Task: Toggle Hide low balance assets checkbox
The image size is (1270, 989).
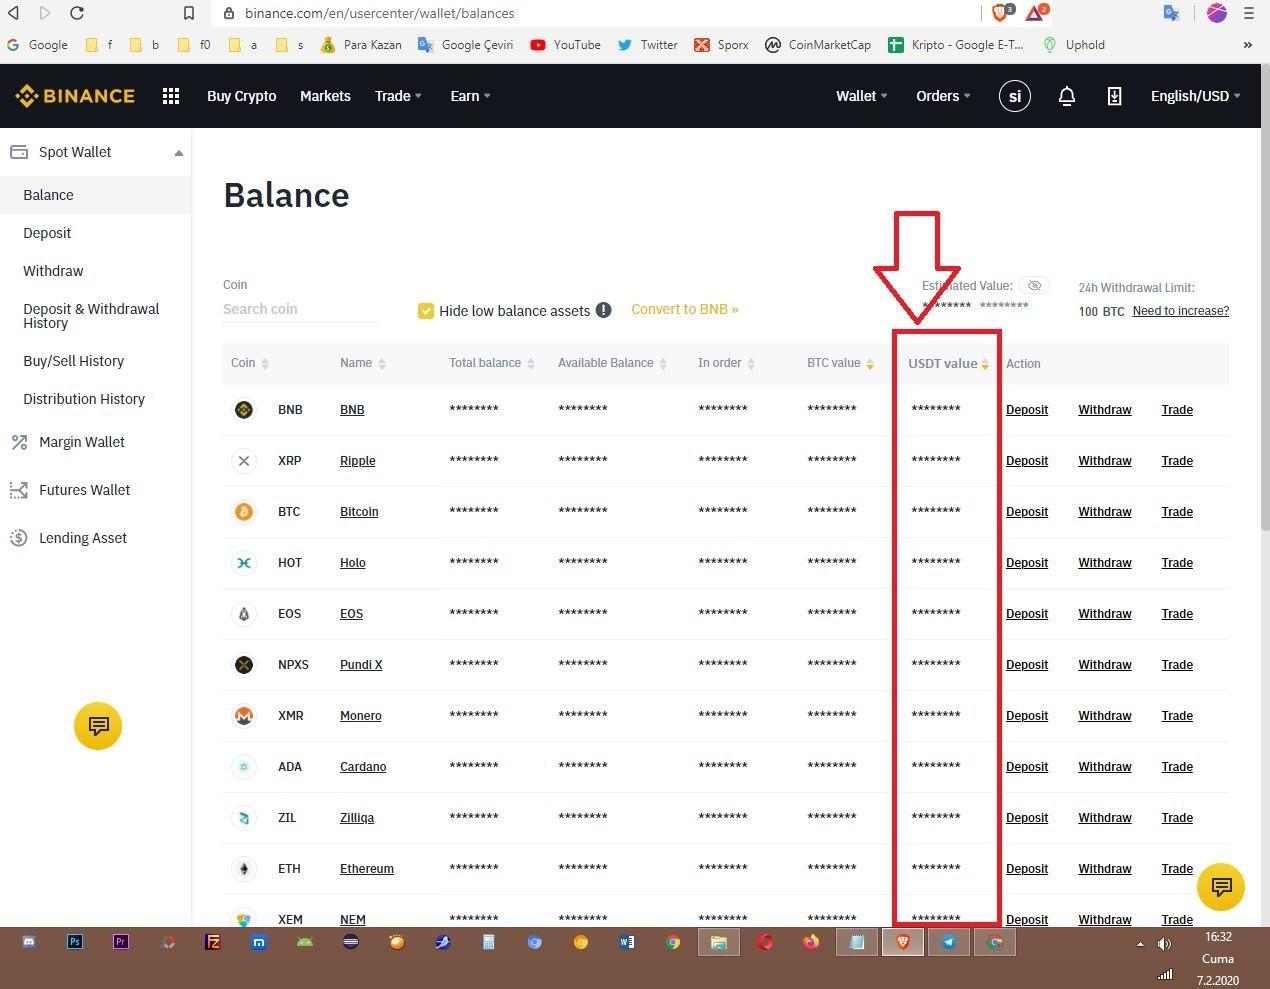Action: [x=426, y=310]
